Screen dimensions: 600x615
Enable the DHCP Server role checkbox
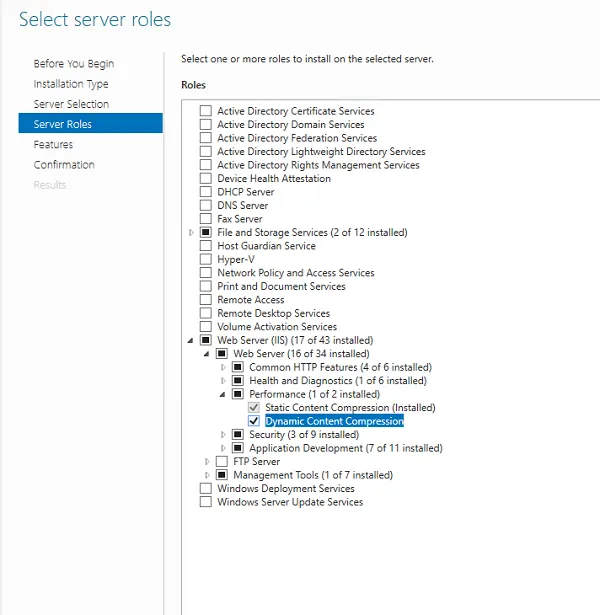coord(206,192)
